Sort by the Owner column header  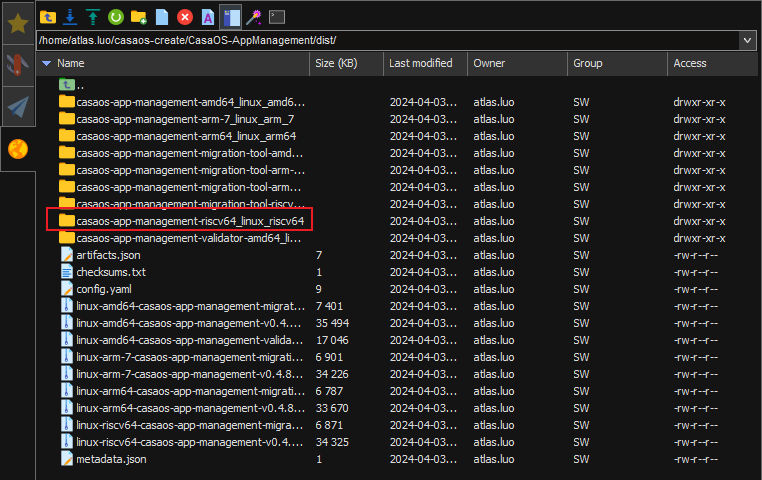517,63
